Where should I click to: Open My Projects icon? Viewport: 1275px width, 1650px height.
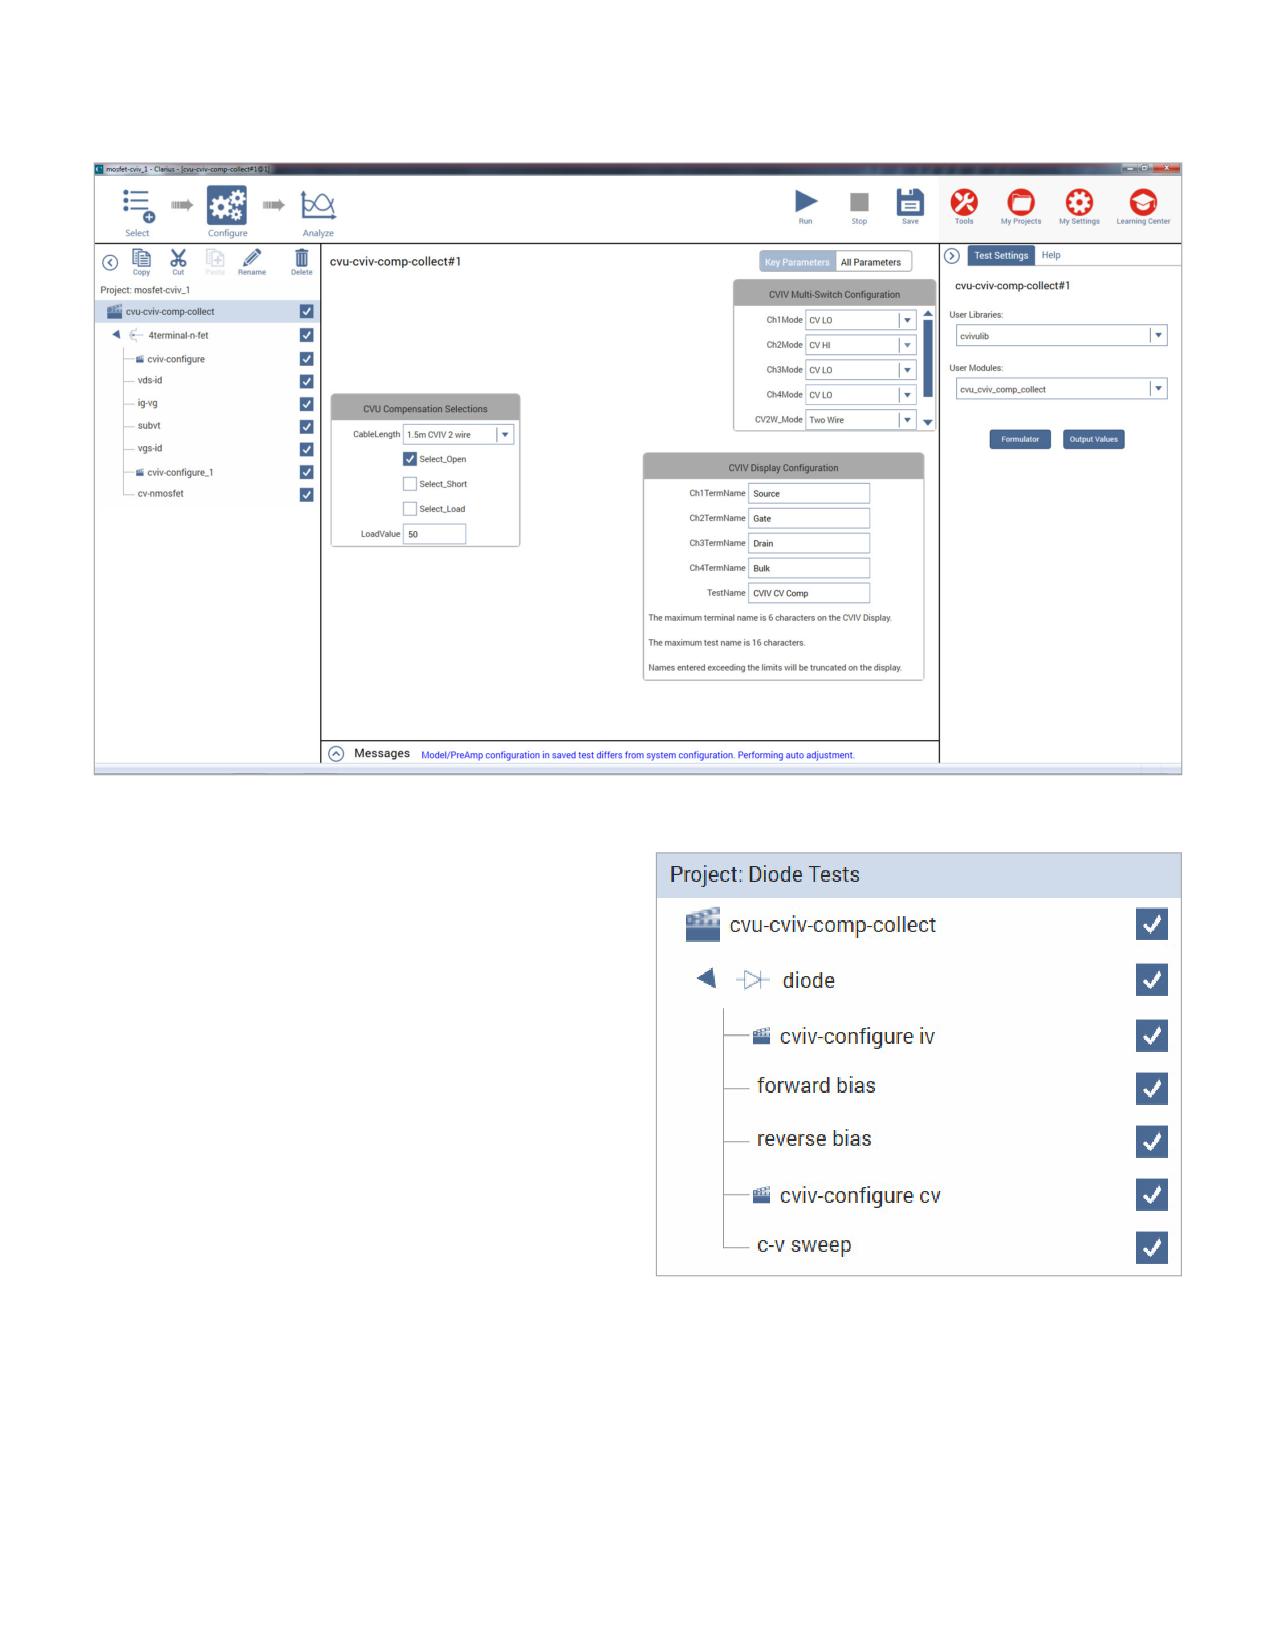click(x=1021, y=202)
